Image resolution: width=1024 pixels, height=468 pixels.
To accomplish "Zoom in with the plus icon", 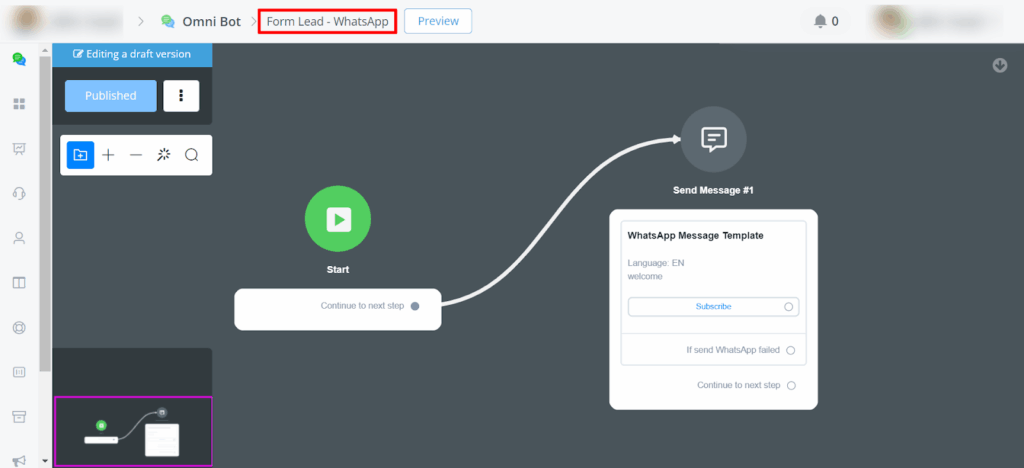I will [109, 155].
